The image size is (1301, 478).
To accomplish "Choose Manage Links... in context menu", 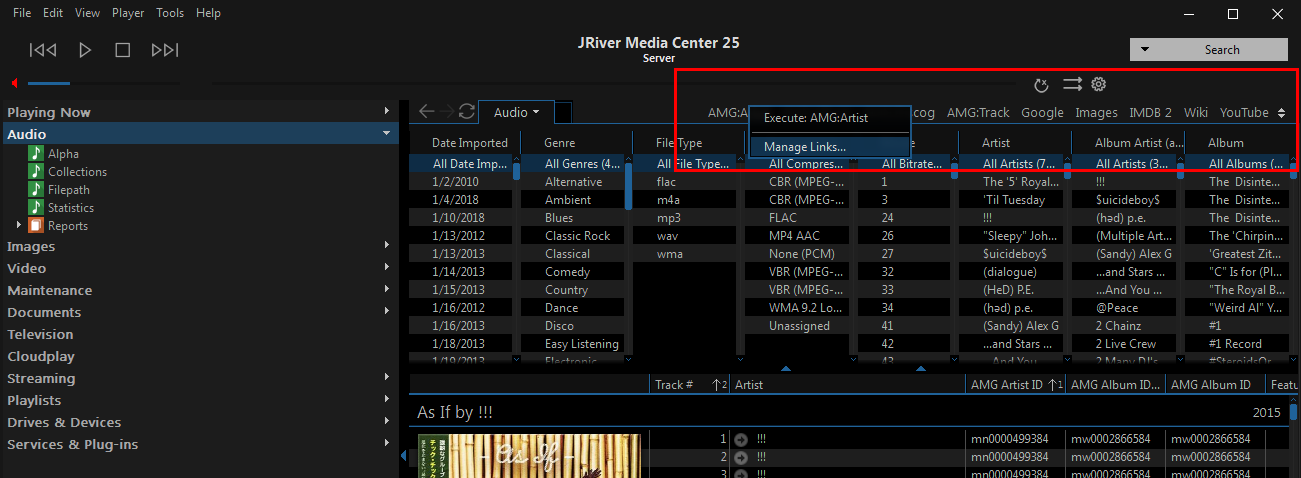I will (830, 147).
